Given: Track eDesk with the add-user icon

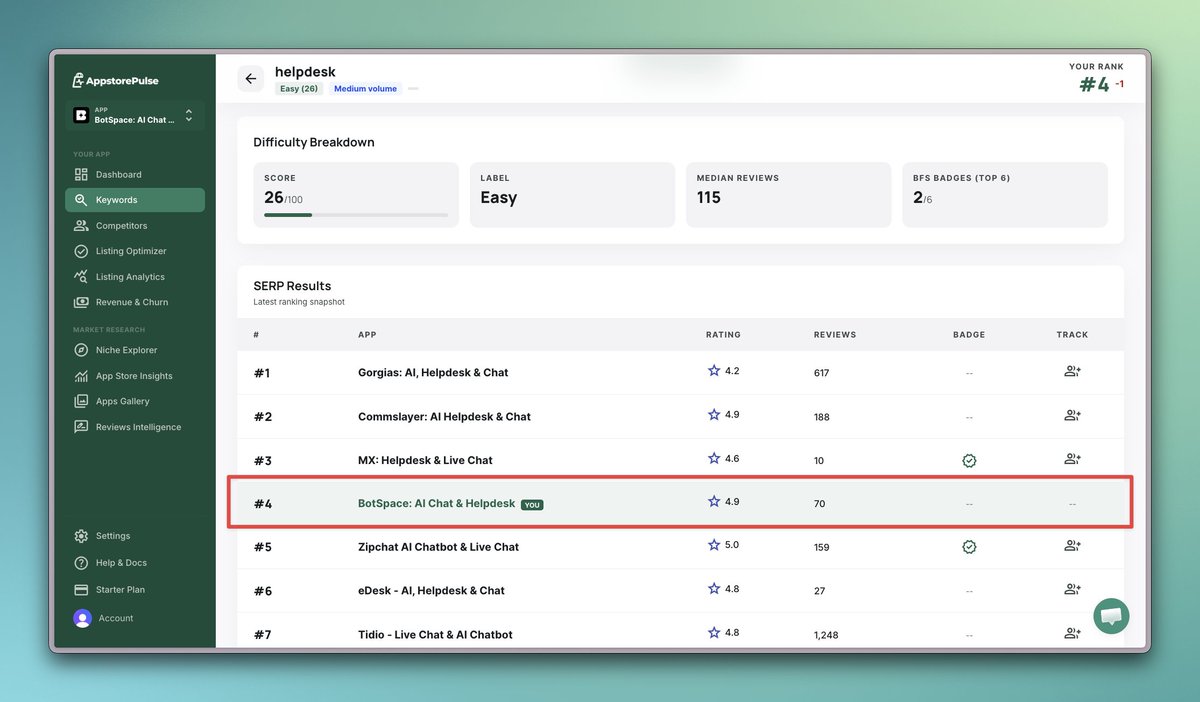Looking at the screenshot, I should point(1072,590).
